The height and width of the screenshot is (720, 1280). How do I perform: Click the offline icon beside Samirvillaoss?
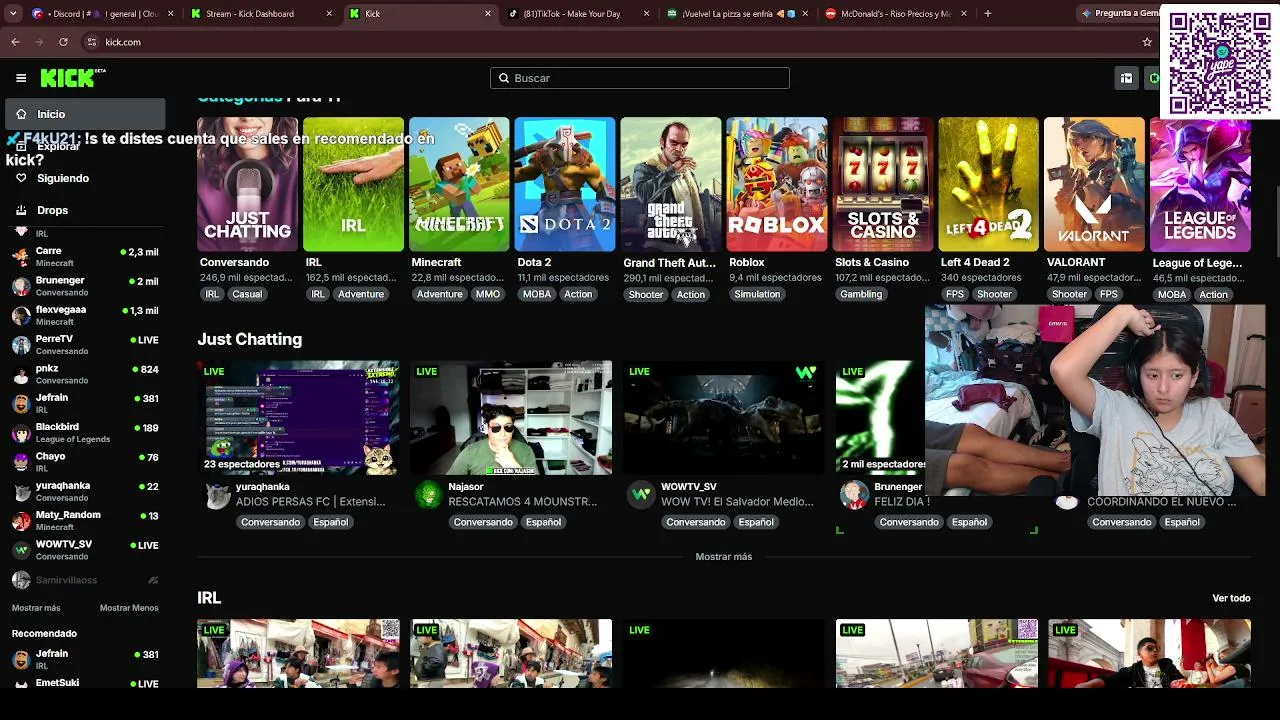click(x=153, y=580)
